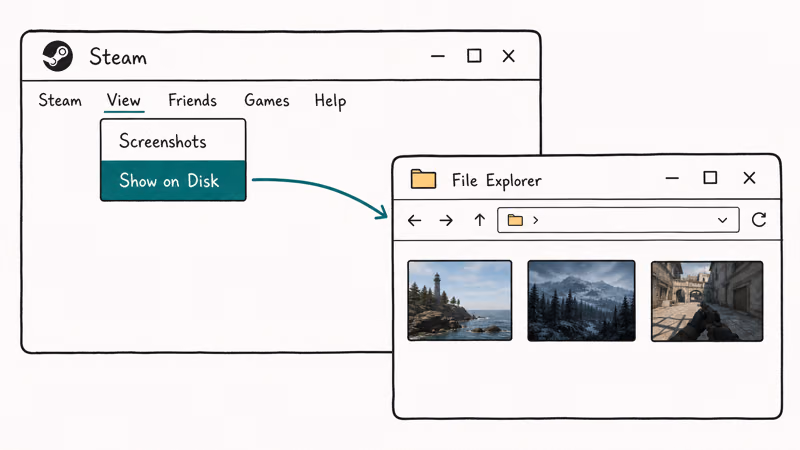Go forward in File Explorer
This screenshot has height=450, width=800.
[x=446, y=220]
